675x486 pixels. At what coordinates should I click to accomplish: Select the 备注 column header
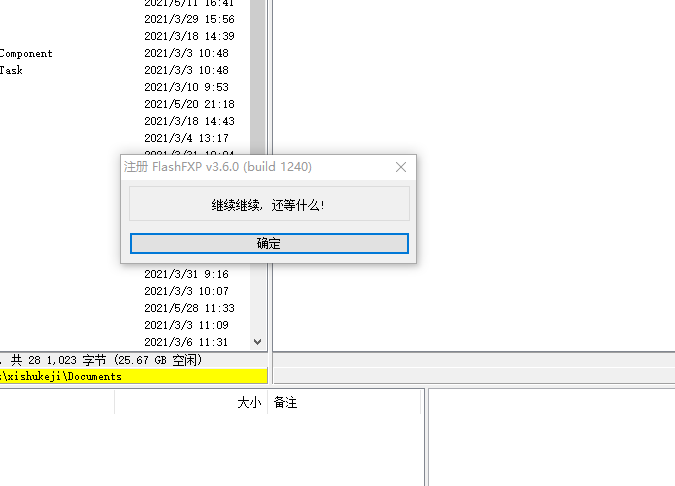click(x=285, y=402)
